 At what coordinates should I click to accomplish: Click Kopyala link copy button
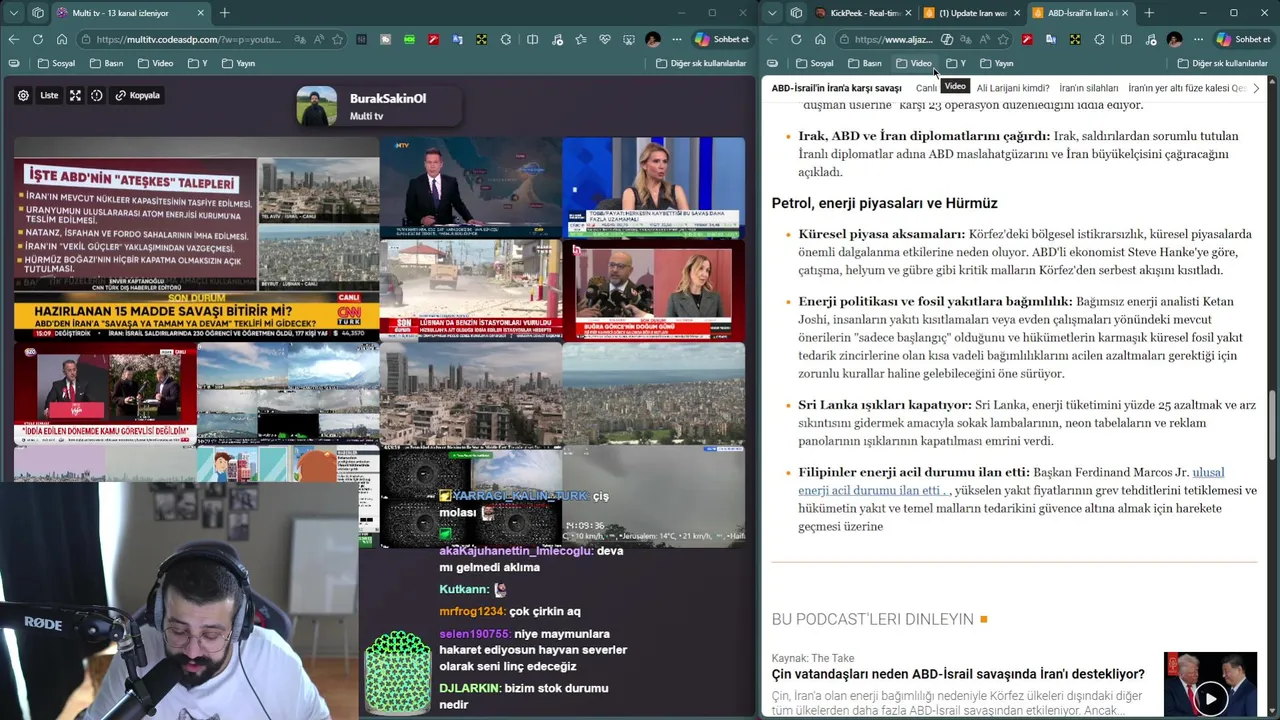[138, 95]
